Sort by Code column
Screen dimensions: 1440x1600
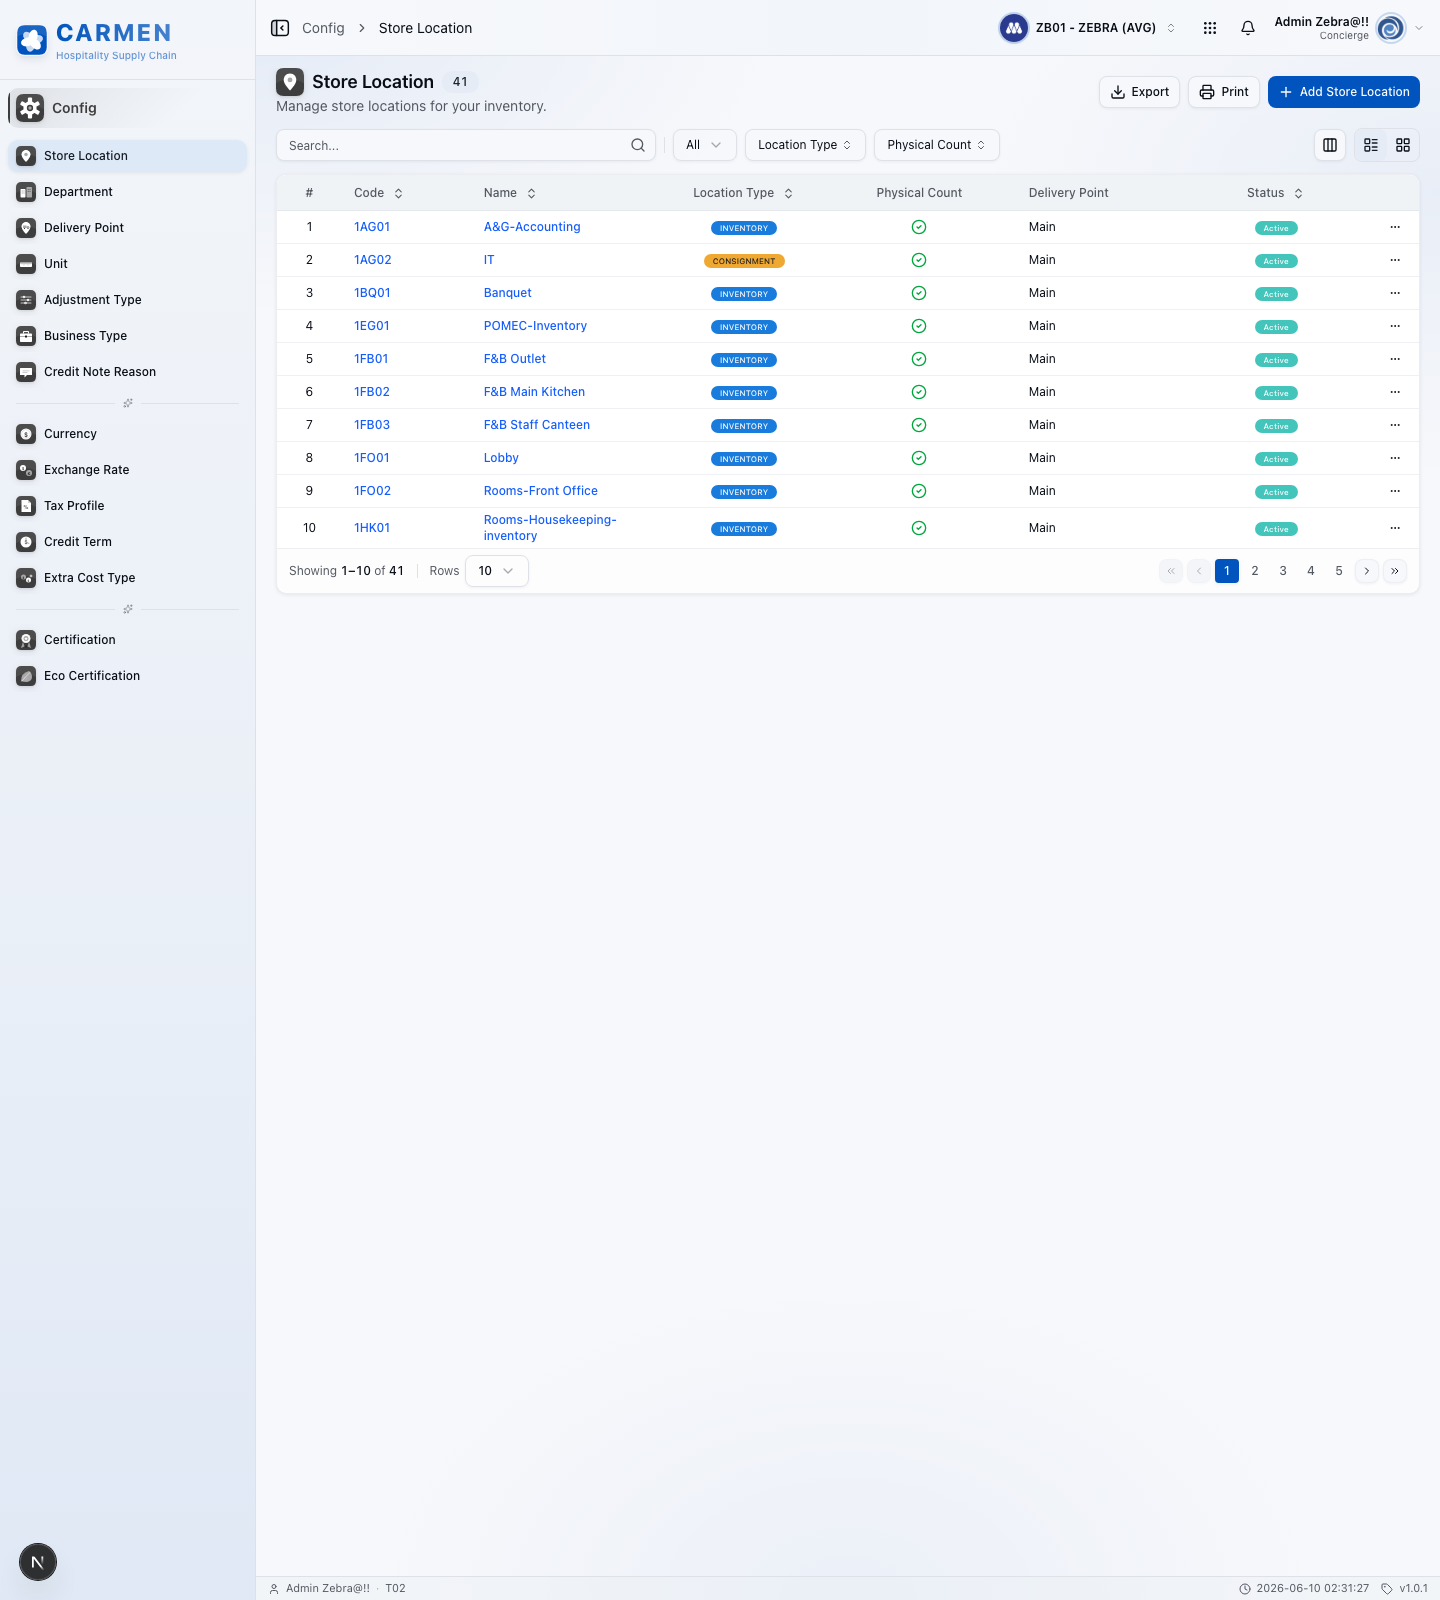tap(378, 193)
